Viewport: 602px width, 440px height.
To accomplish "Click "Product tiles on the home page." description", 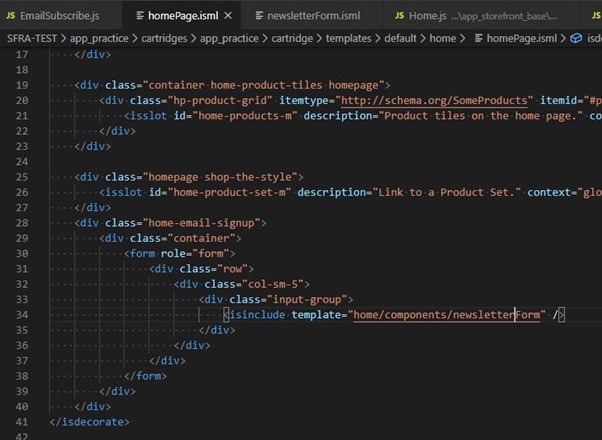I will coord(481,116).
